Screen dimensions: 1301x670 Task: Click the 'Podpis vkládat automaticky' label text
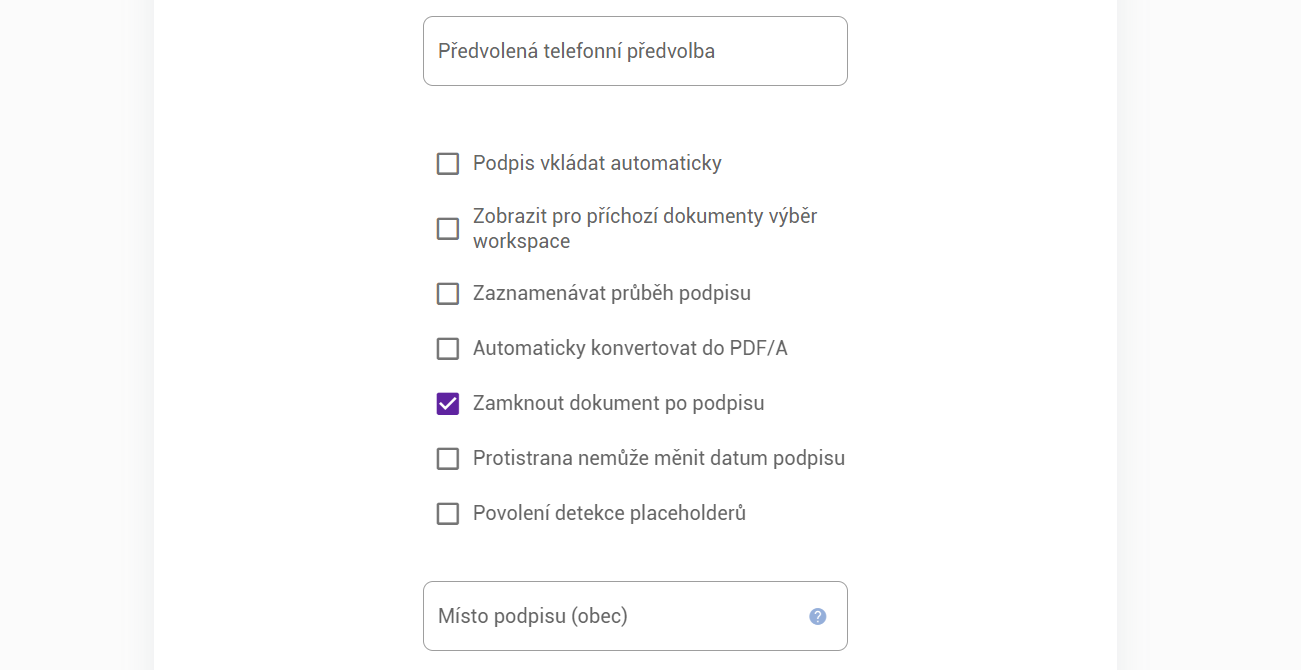(597, 163)
